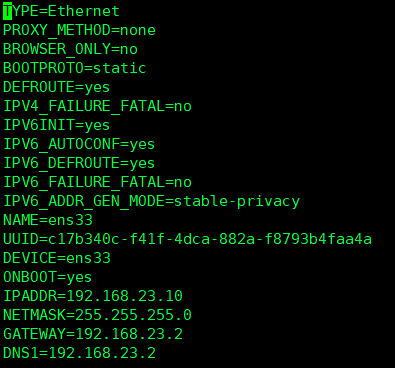Viewport: 395px width, 368px height.
Task: Click the NAME=ens33 line
Action: coord(48,220)
